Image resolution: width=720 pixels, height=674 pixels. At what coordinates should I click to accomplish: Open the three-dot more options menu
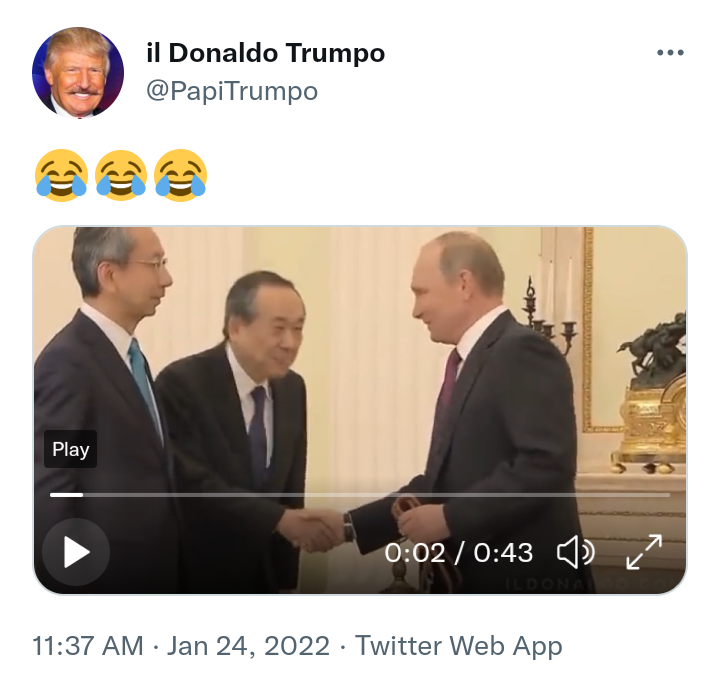pos(670,52)
